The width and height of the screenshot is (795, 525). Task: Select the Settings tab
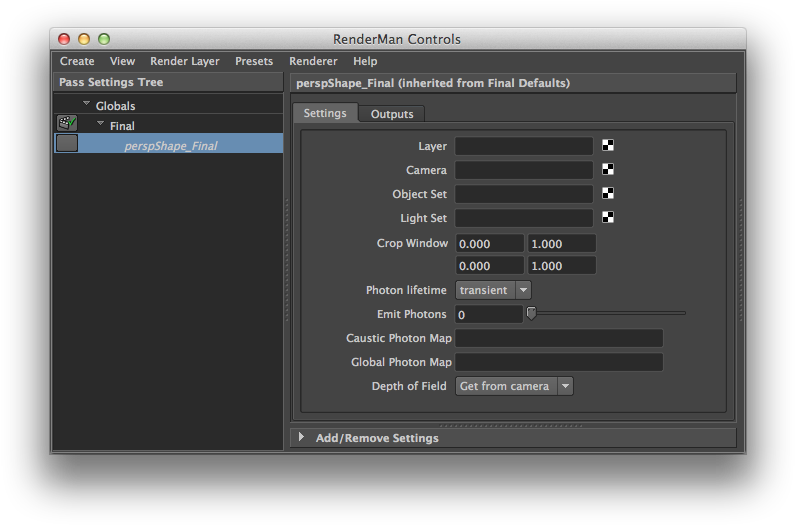click(x=325, y=113)
